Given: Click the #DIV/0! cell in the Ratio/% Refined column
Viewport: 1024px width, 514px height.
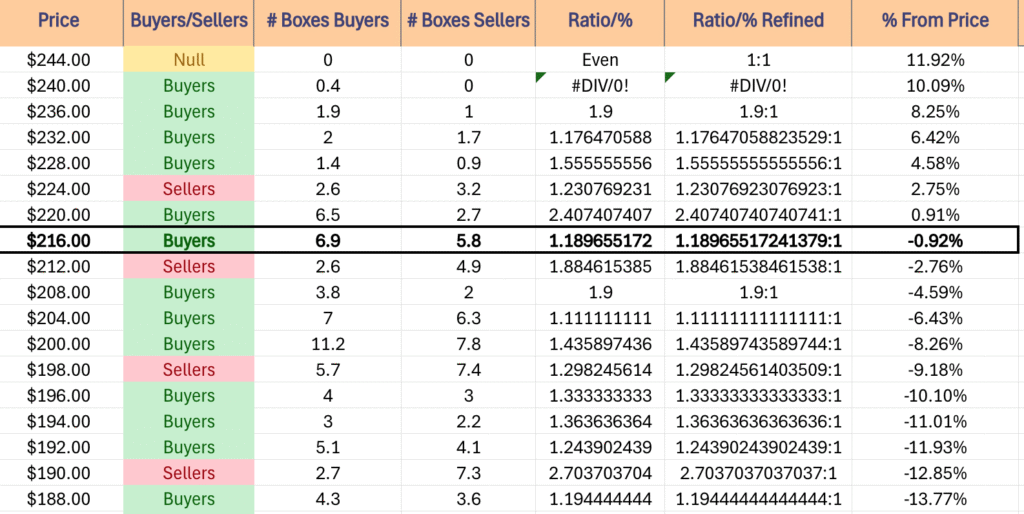Looking at the screenshot, I should pyautogui.click(x=758, y=86).
